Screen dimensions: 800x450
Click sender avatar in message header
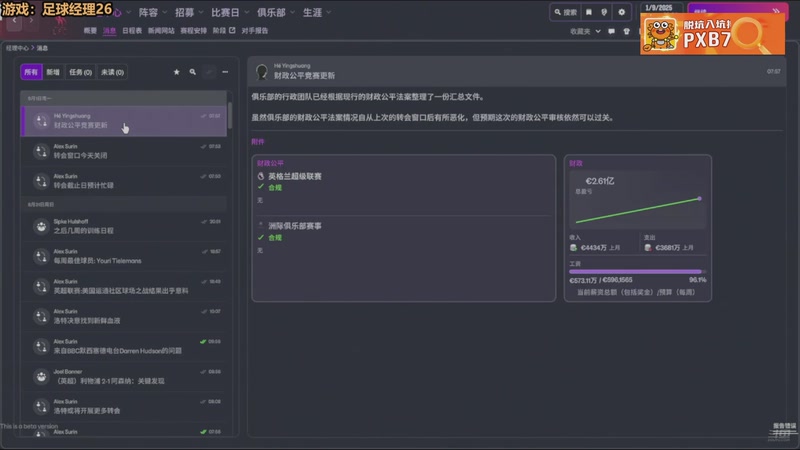tap(262, 71)
